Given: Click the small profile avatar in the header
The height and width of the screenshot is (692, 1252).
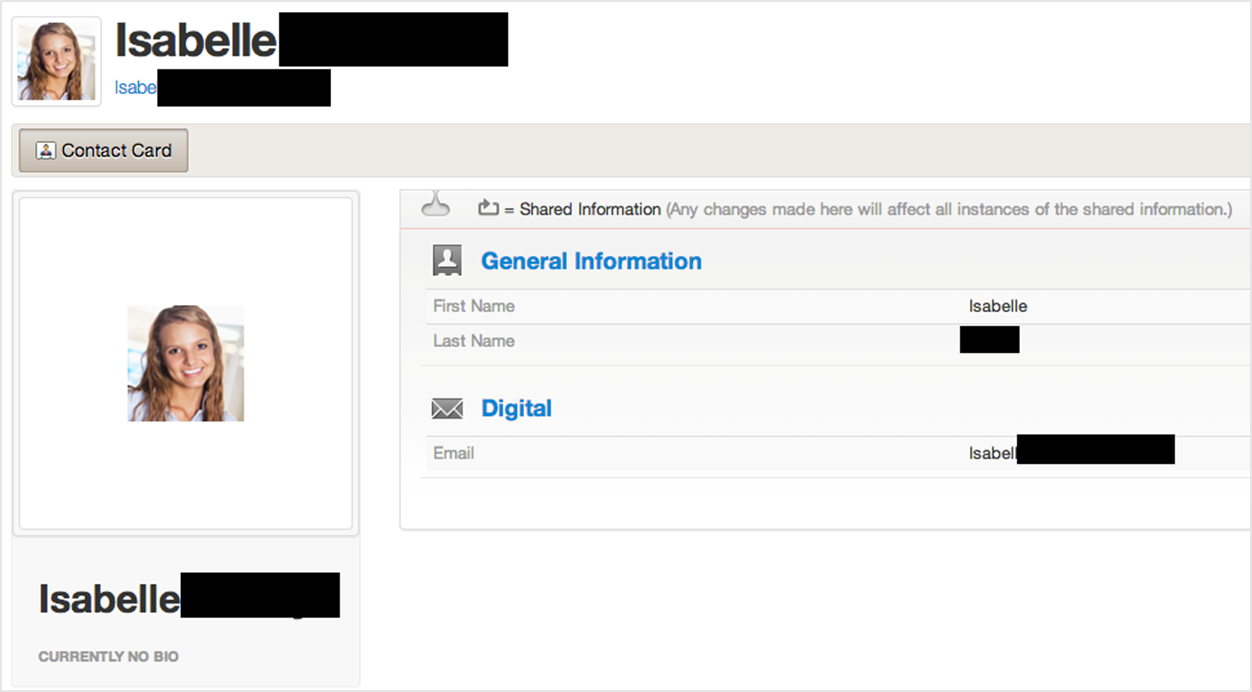Looking at the screenshot, I should pyautogui.click(x=56, y=61).
